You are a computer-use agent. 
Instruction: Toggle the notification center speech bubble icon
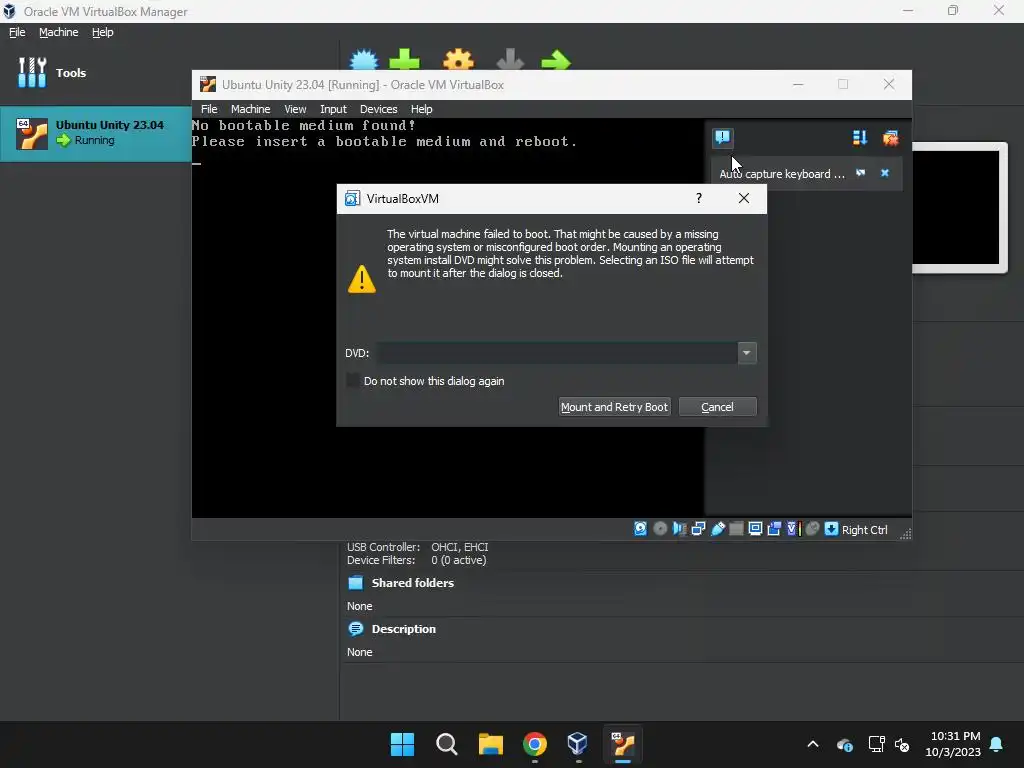(x=722, y=138)
